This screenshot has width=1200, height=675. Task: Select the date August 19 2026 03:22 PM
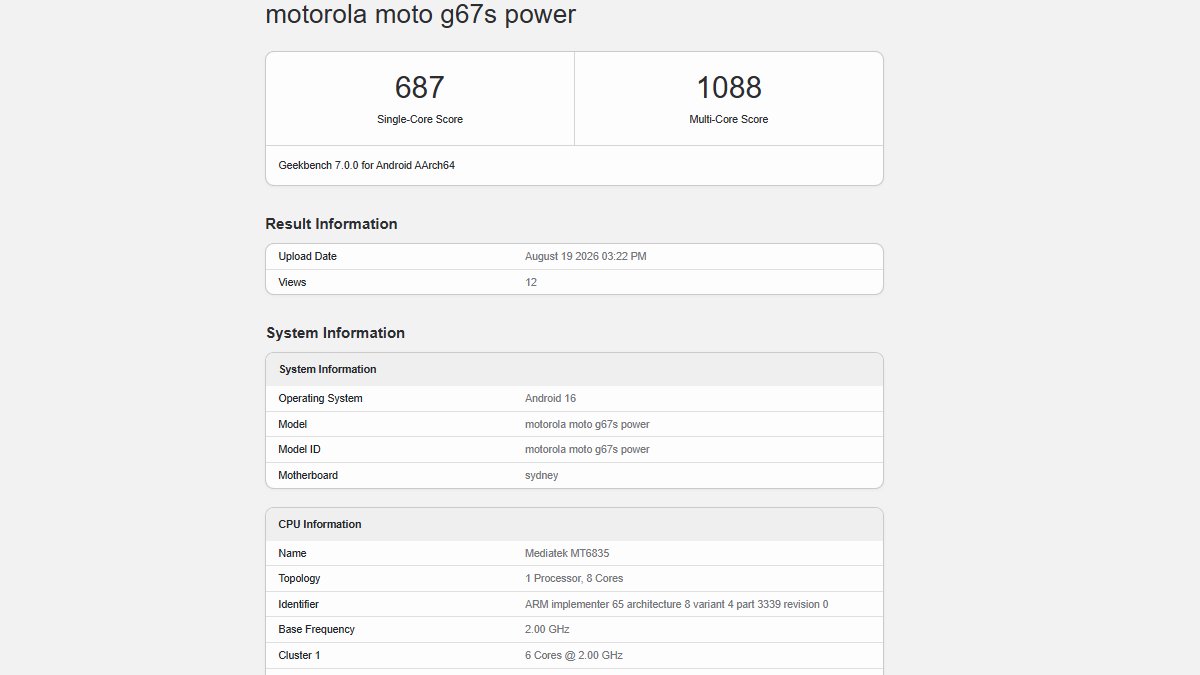[x=586, y=256]
